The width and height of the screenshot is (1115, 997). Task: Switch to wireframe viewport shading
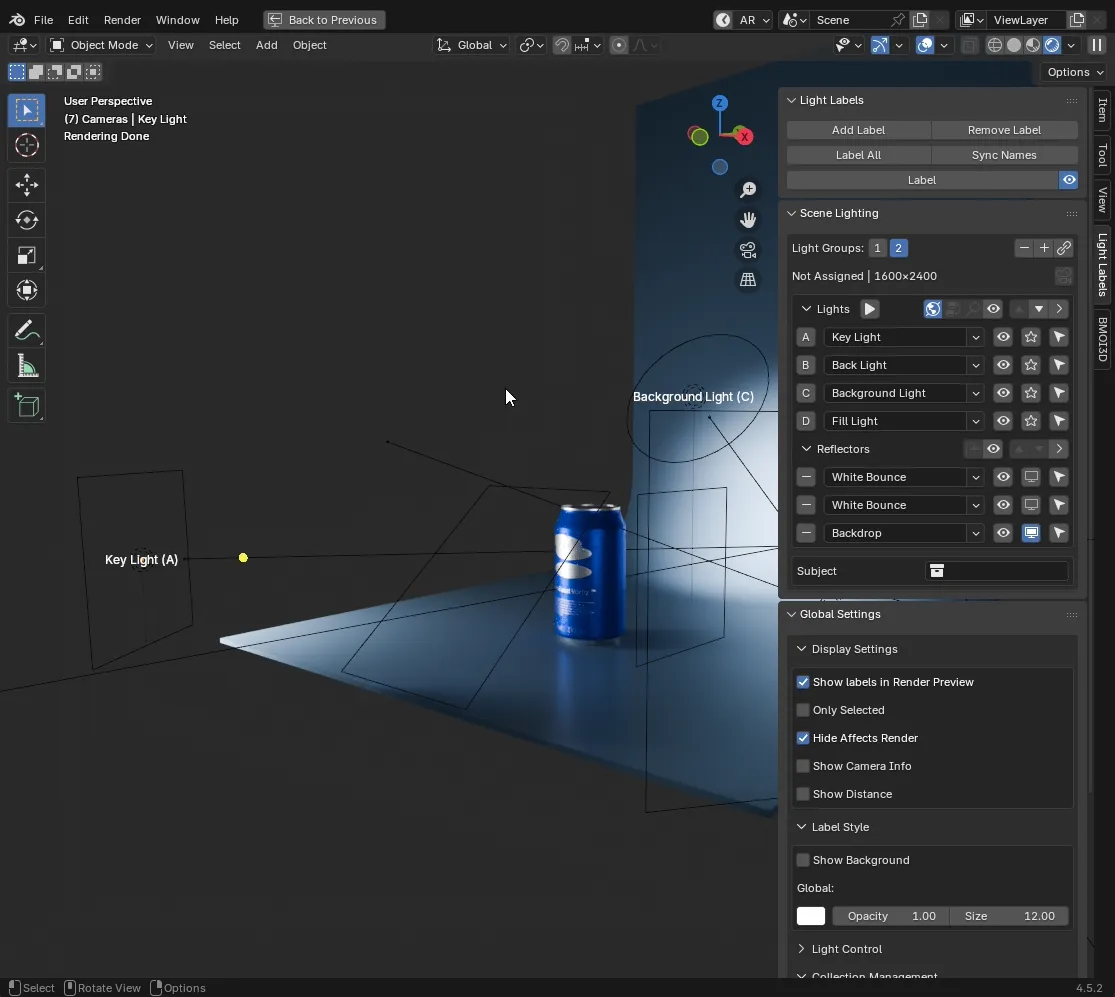(995, 45)
